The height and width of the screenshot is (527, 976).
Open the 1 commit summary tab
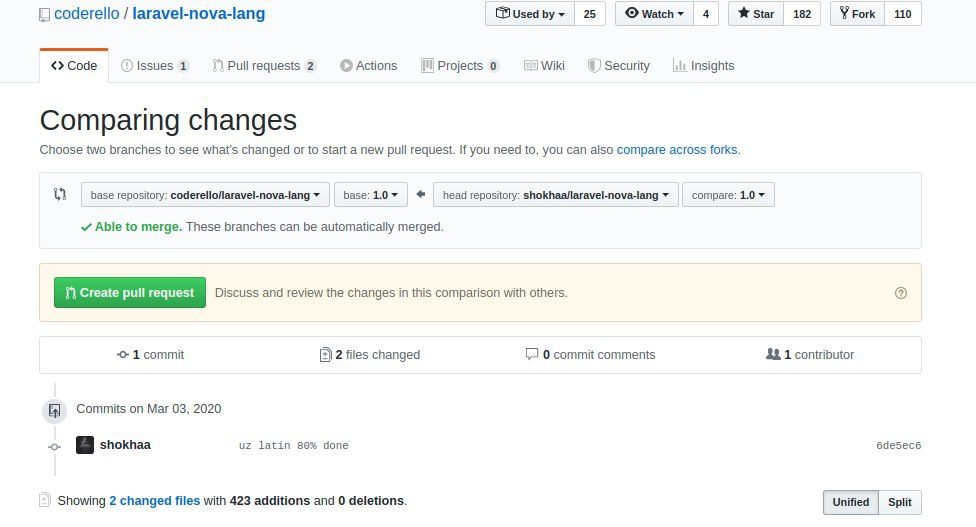[151, 355]
